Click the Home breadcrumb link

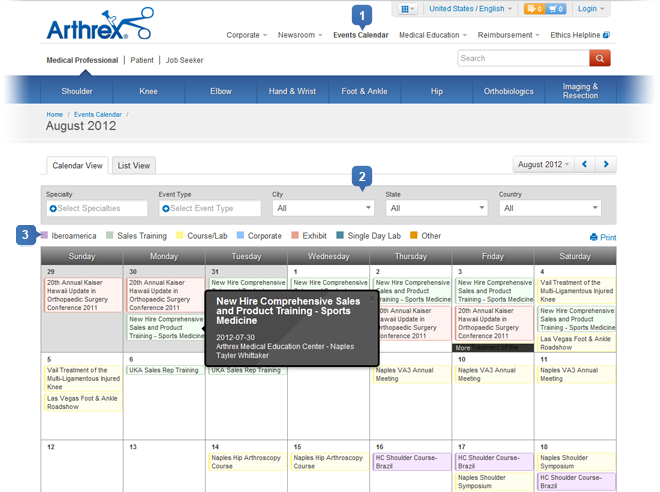point(54,114)
